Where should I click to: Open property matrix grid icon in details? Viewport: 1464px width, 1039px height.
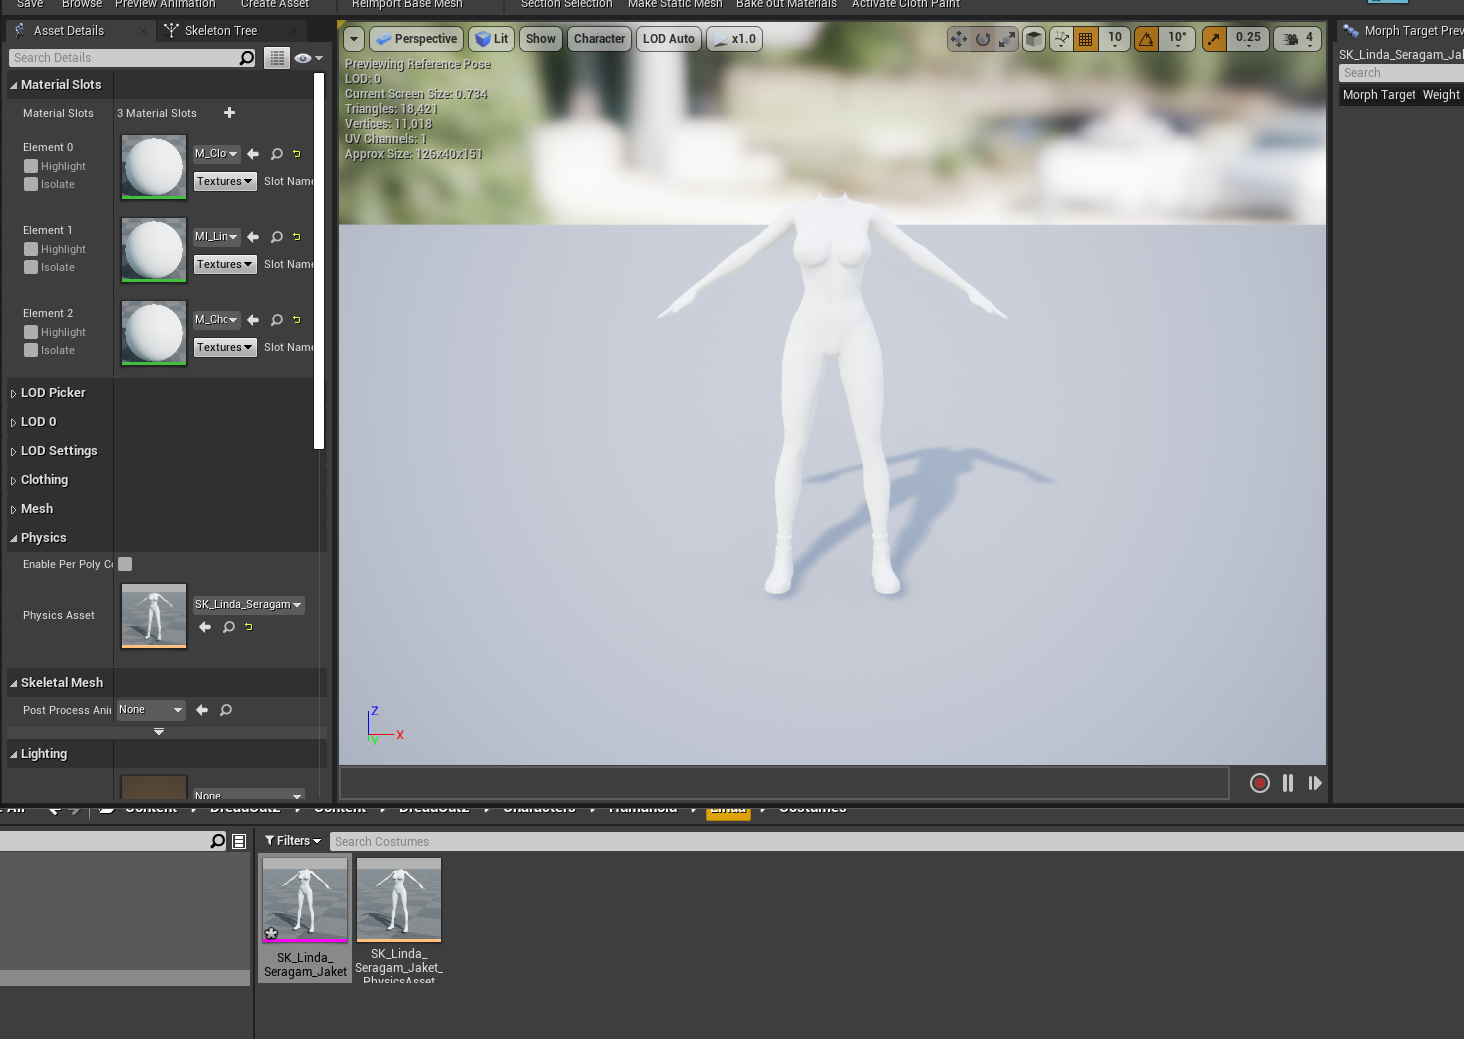click(277, 58)
